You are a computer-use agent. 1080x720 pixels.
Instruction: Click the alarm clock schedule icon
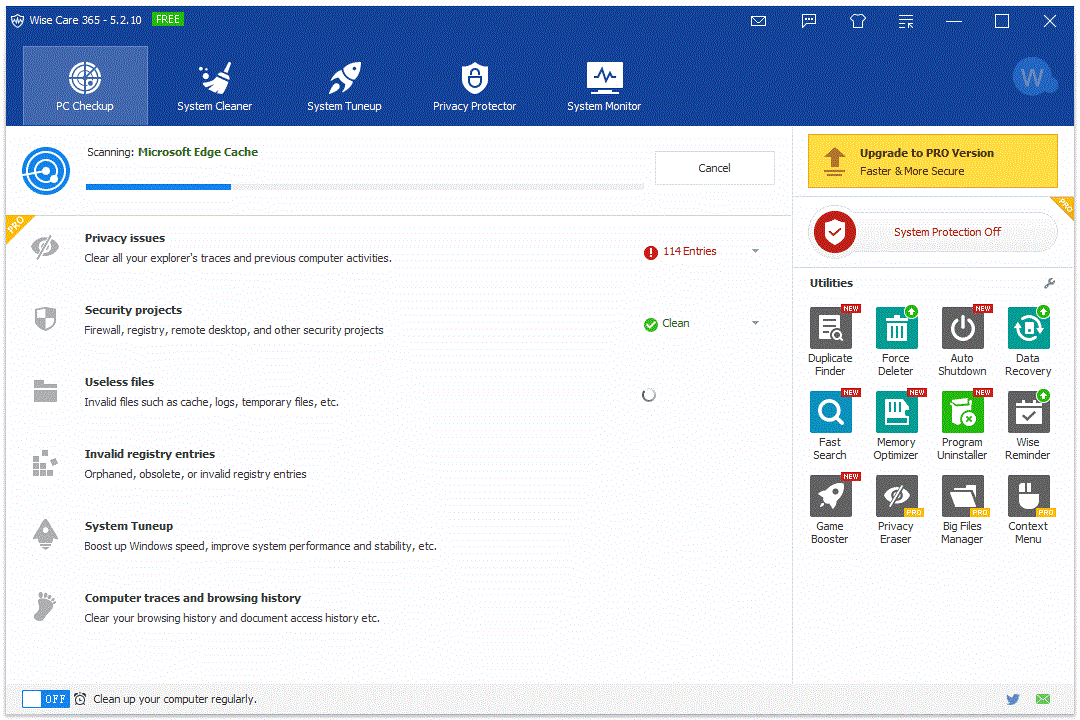(80, 699)
